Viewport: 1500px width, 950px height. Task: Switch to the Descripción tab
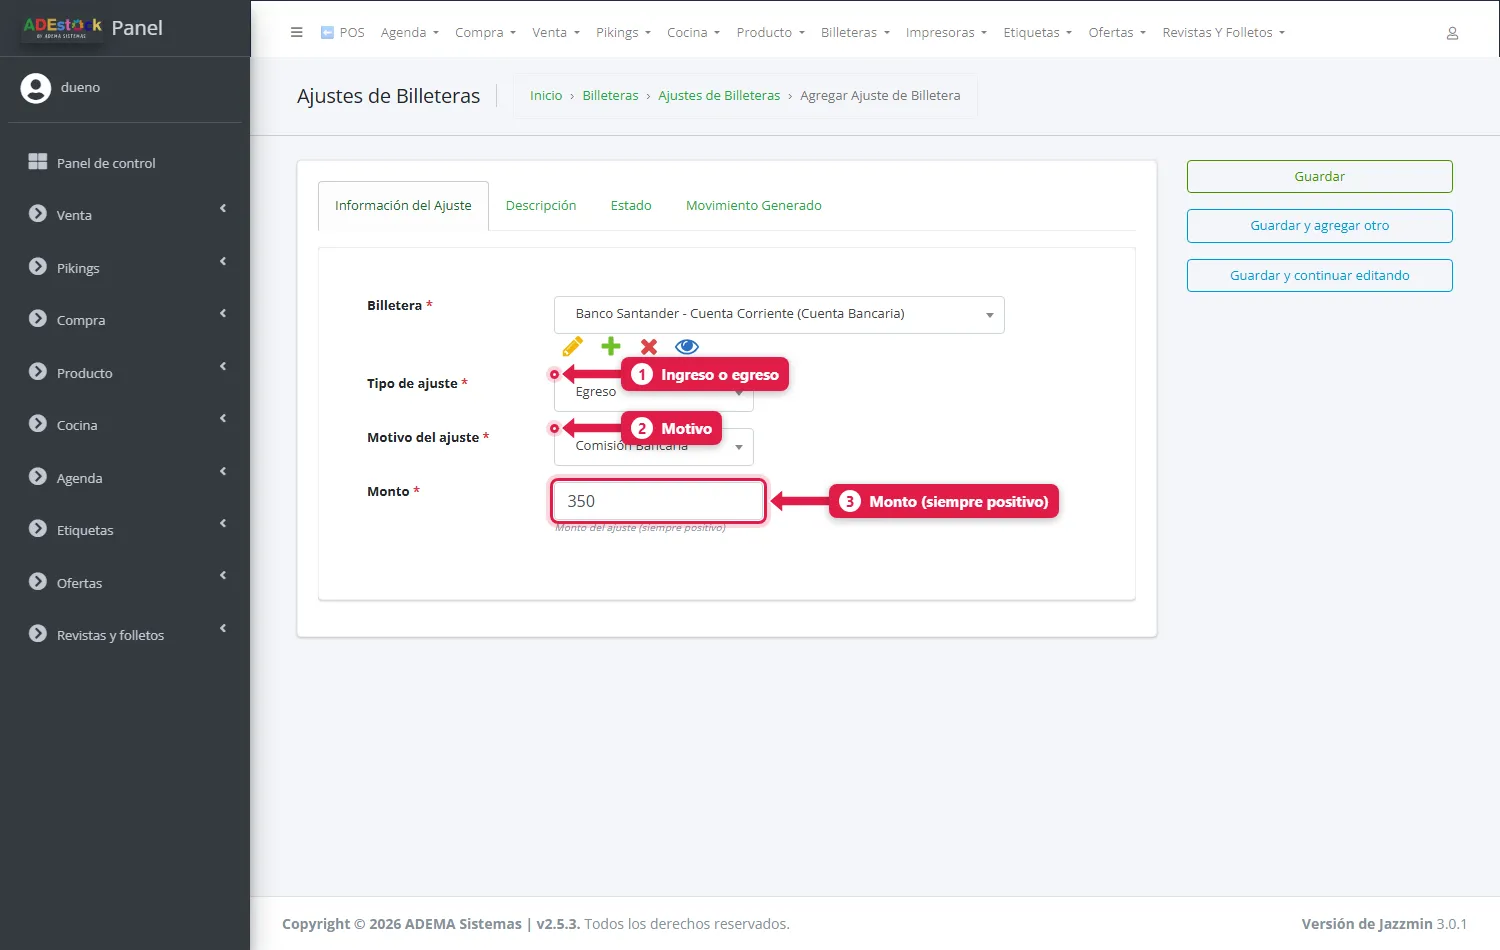541,206
